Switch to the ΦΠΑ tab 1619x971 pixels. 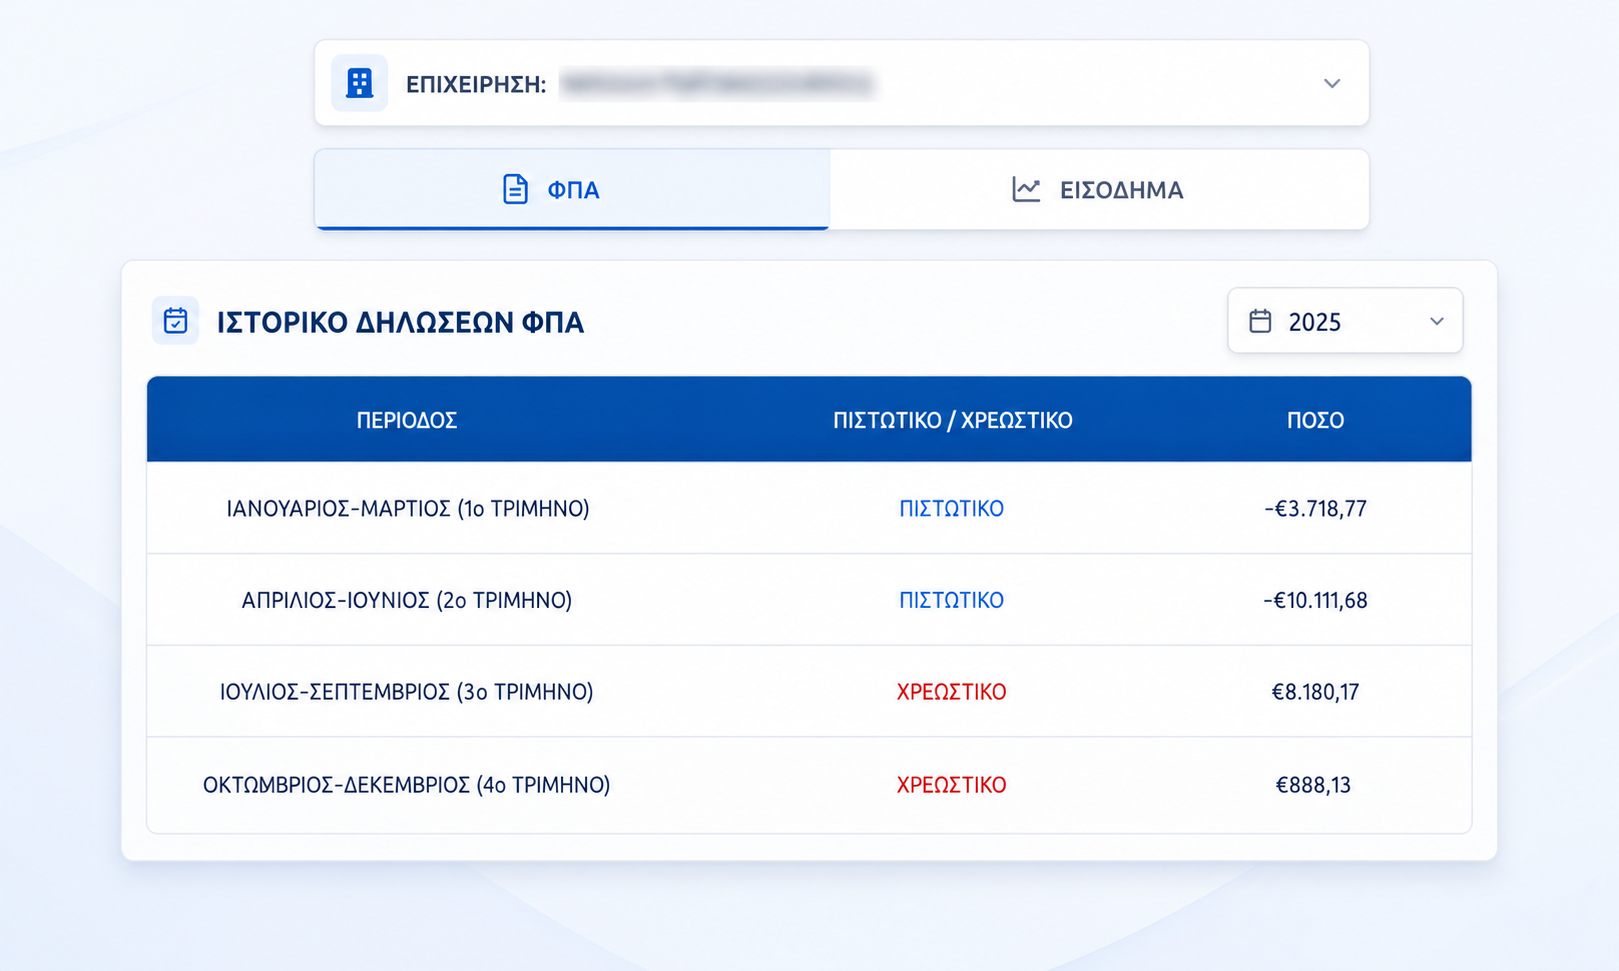click(572, 189)
